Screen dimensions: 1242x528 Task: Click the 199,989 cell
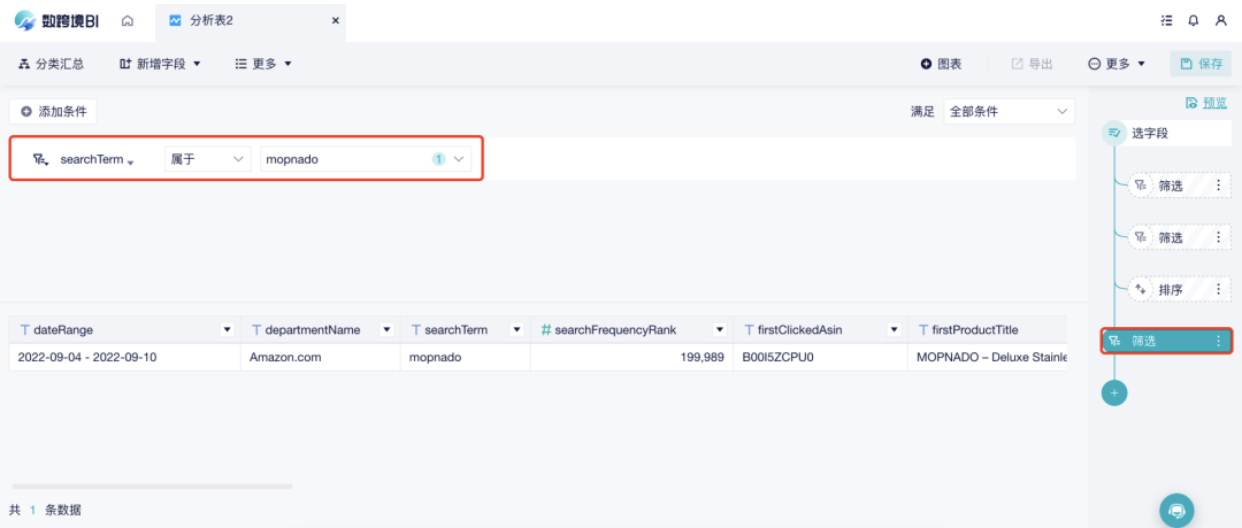point(631,357)
